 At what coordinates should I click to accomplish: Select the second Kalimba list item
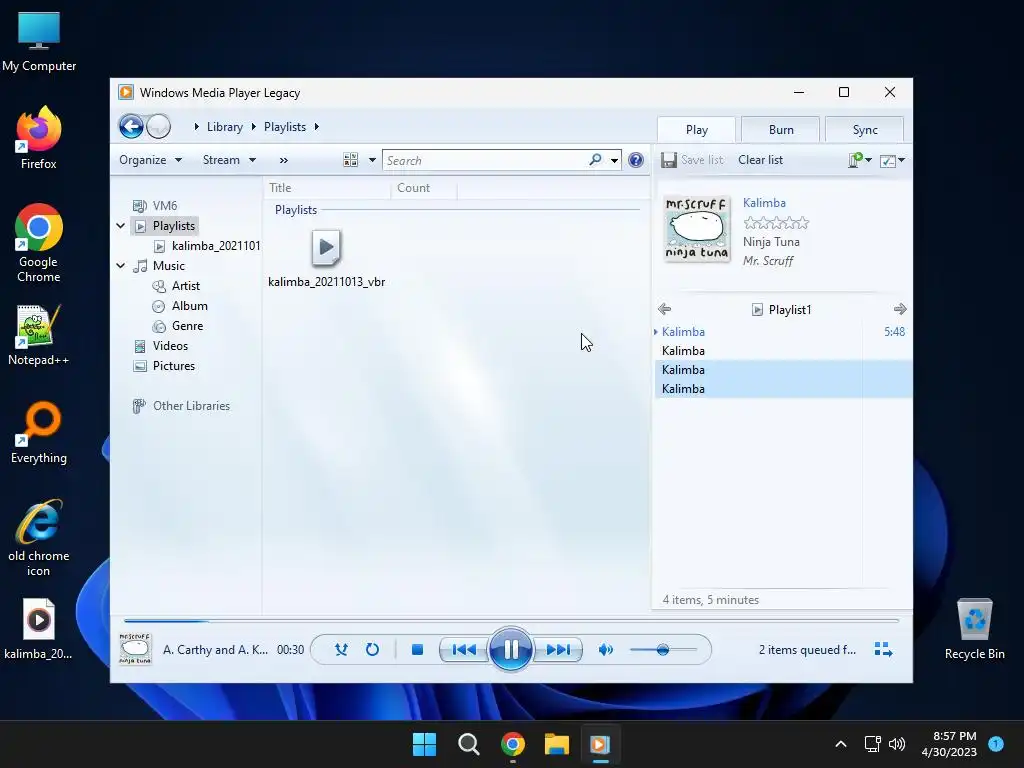click(782, 351)
